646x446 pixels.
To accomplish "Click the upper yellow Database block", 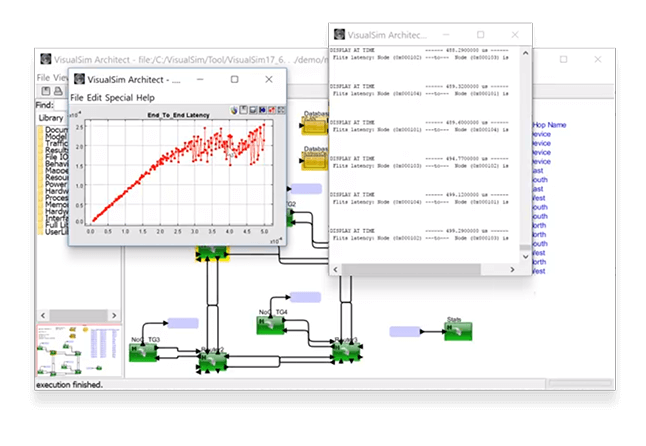I will click(x=316, y=123).
